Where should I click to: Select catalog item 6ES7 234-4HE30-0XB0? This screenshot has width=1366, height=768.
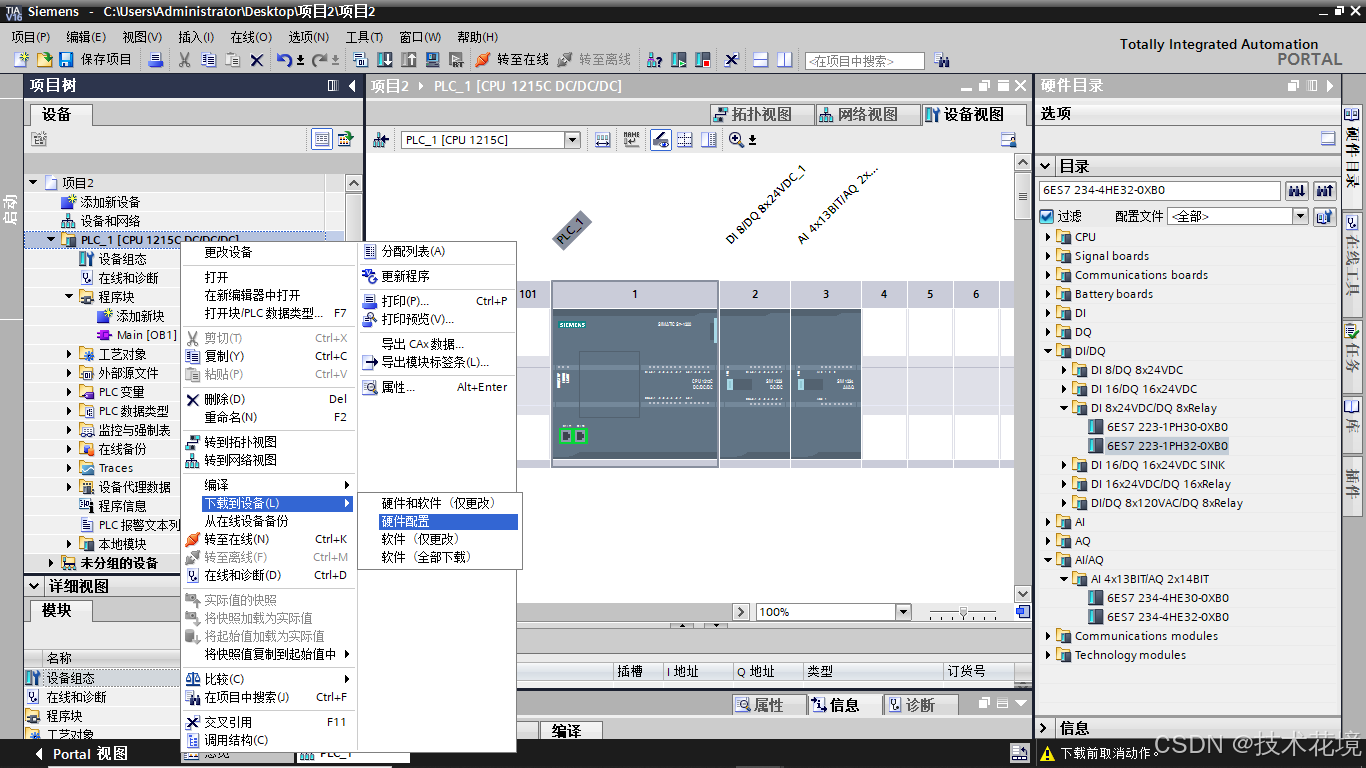pos(1167,598)
